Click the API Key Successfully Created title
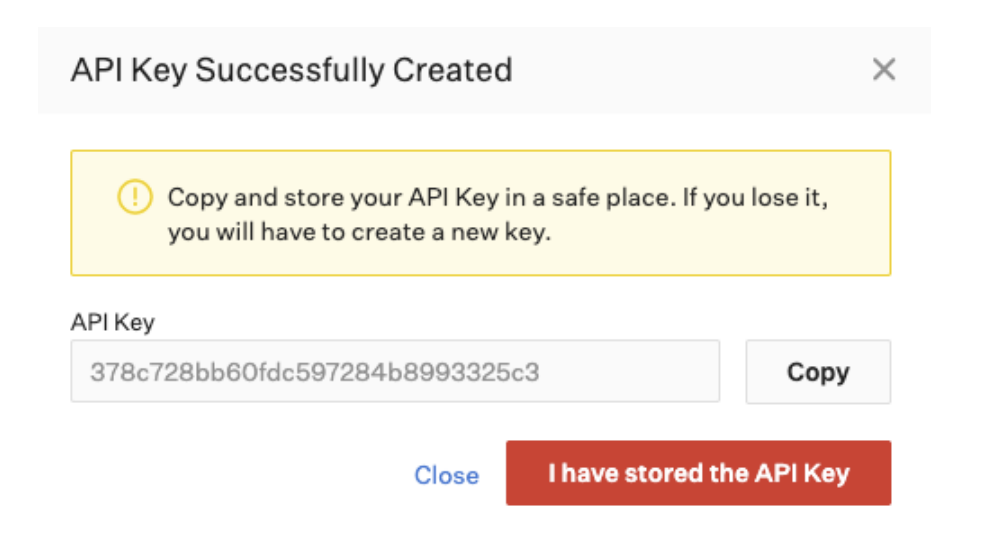Viewport: 1008px width, 538px height. coord(291,70)
